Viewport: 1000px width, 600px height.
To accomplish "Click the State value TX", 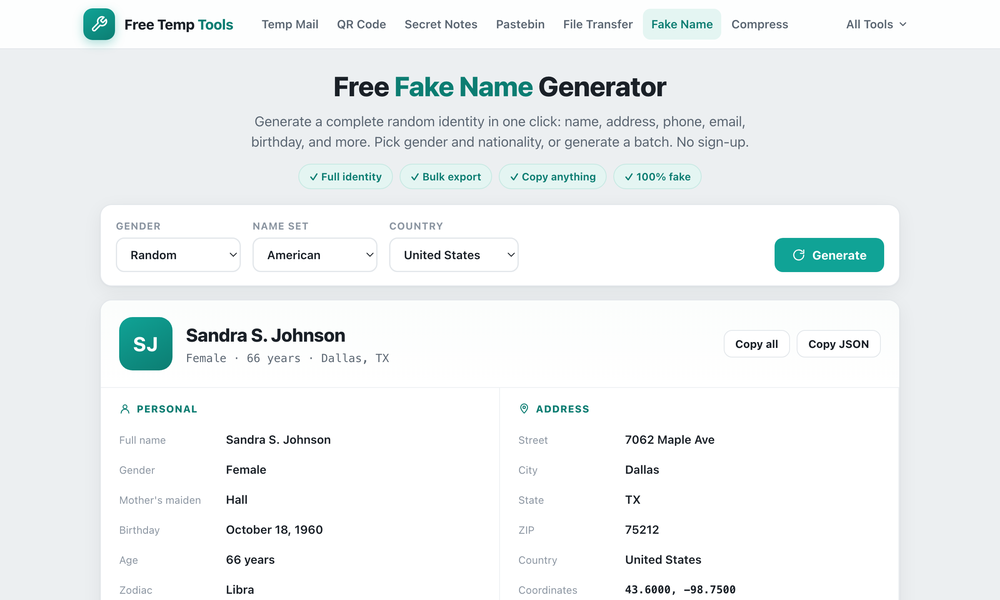I will (x=633, y=500).
